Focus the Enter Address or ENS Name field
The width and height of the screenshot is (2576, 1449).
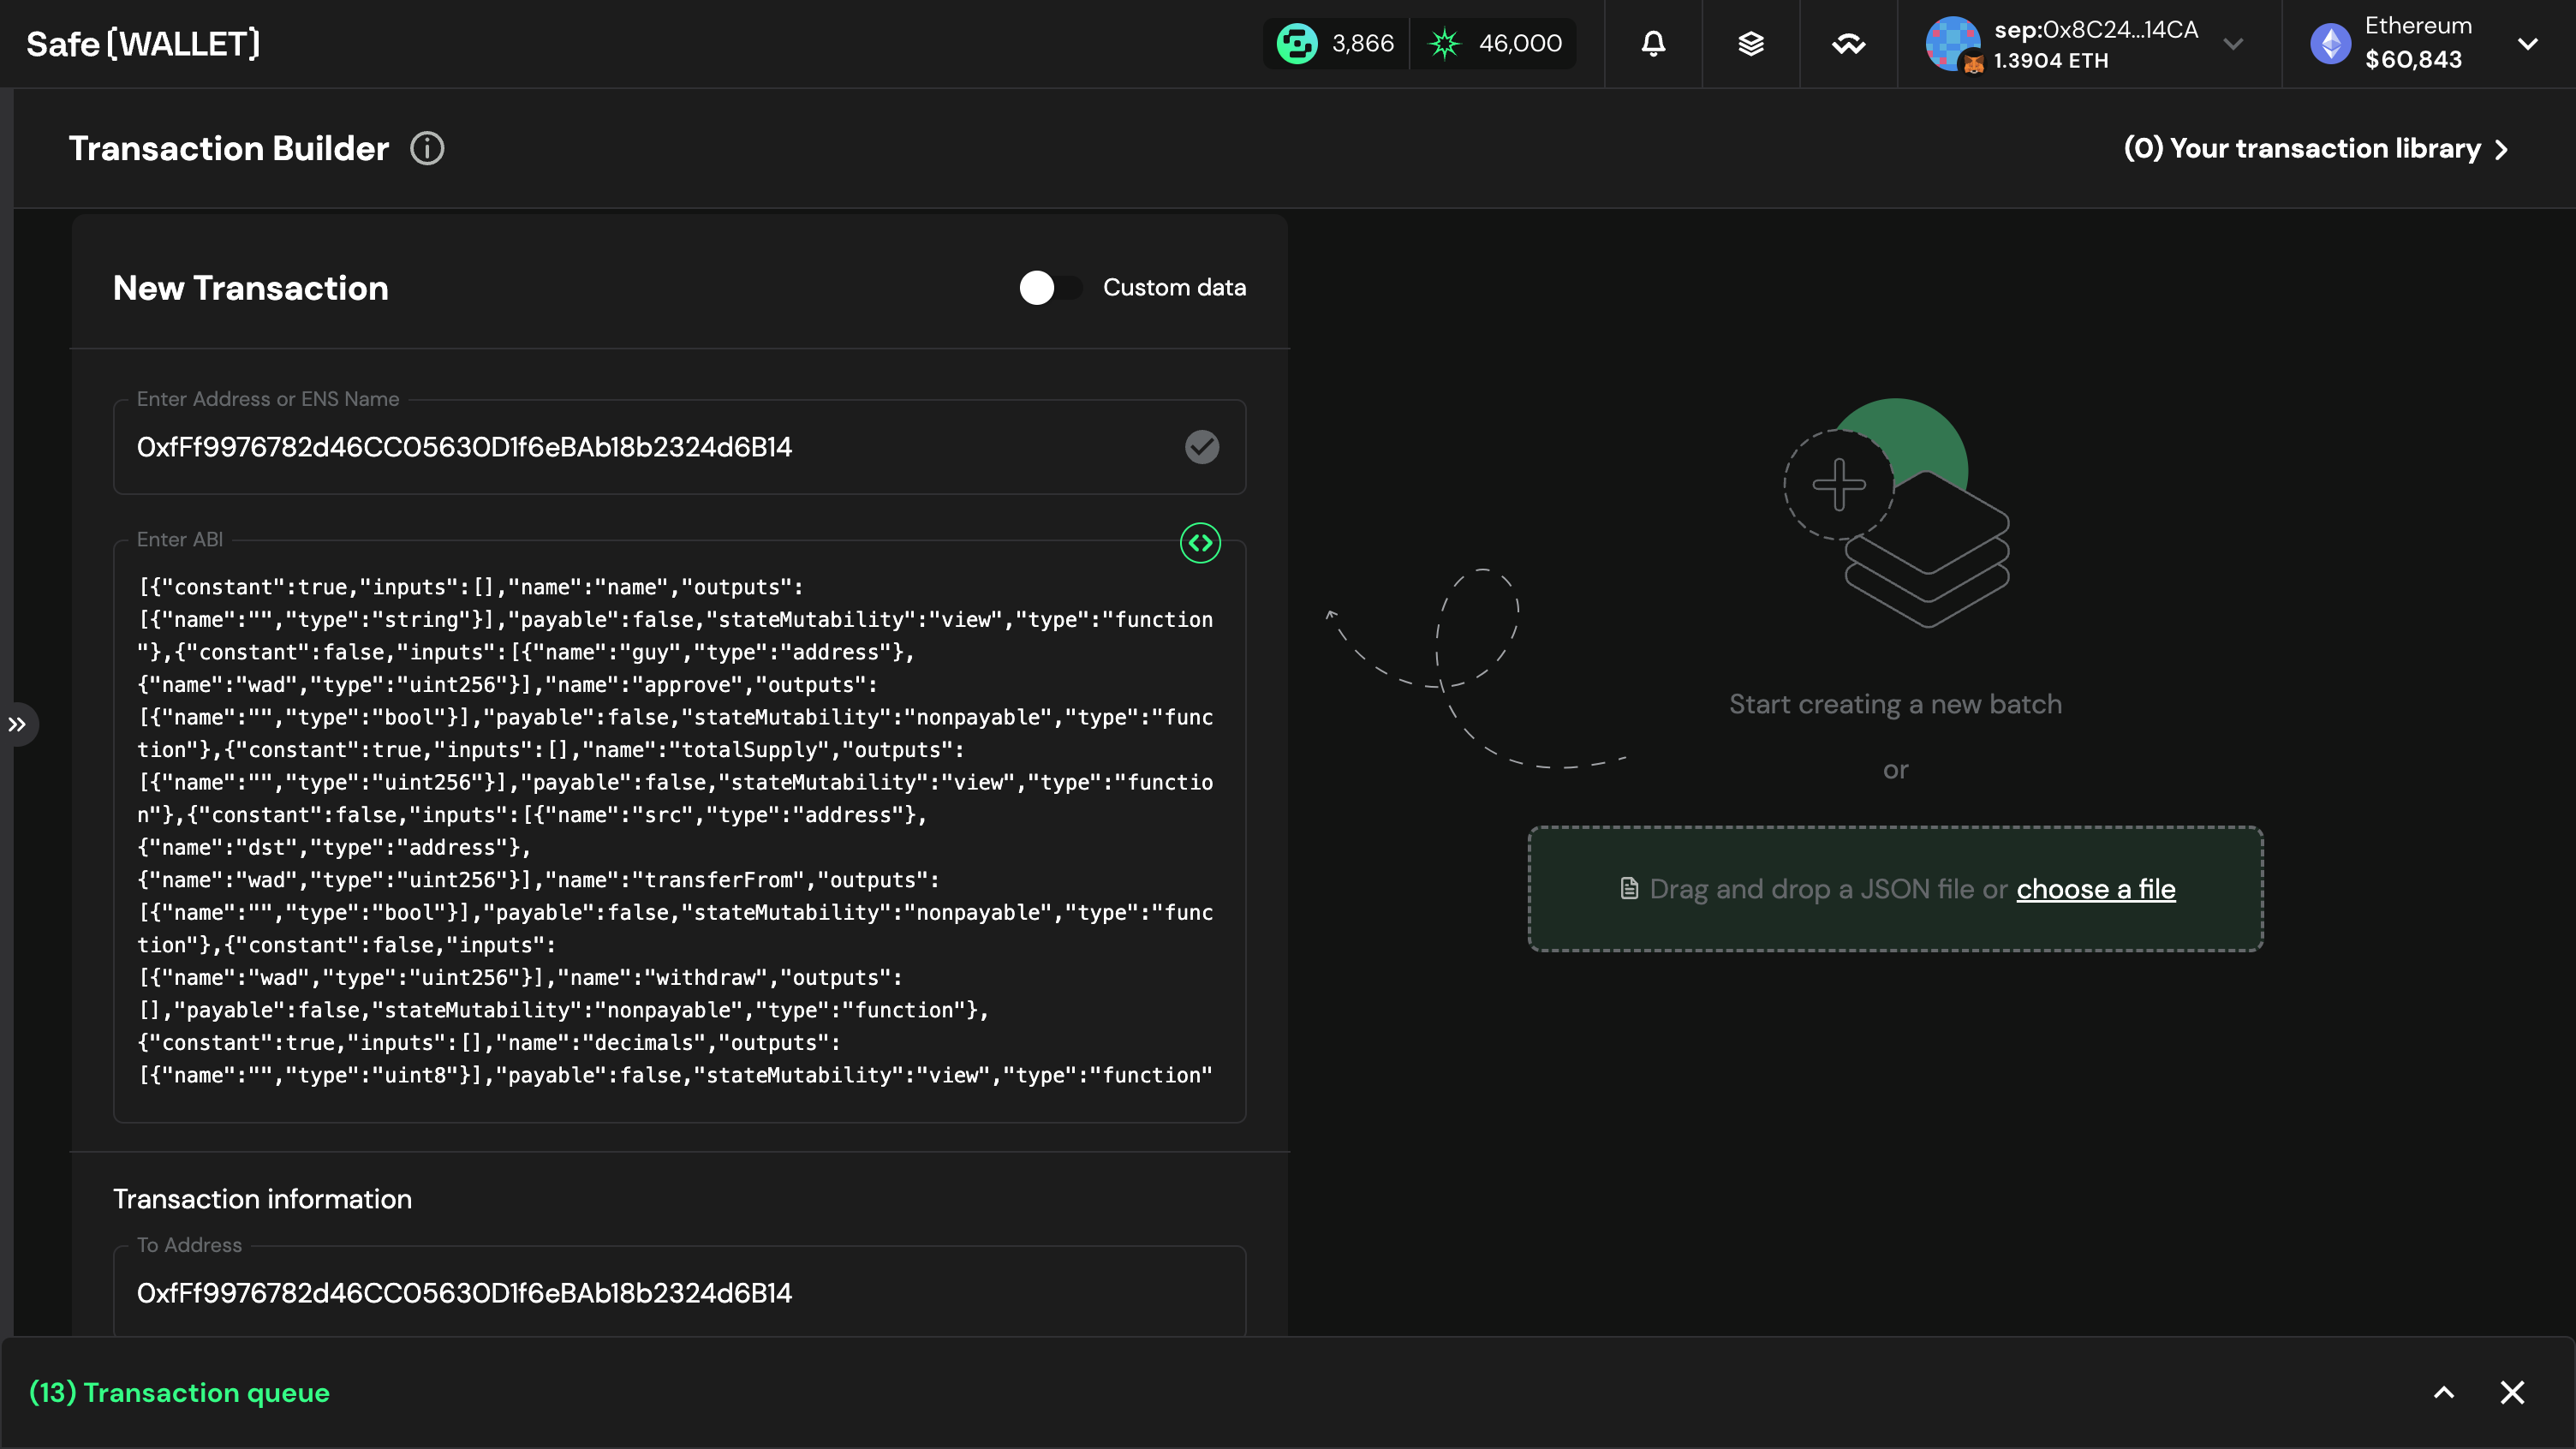click(679, 447)
